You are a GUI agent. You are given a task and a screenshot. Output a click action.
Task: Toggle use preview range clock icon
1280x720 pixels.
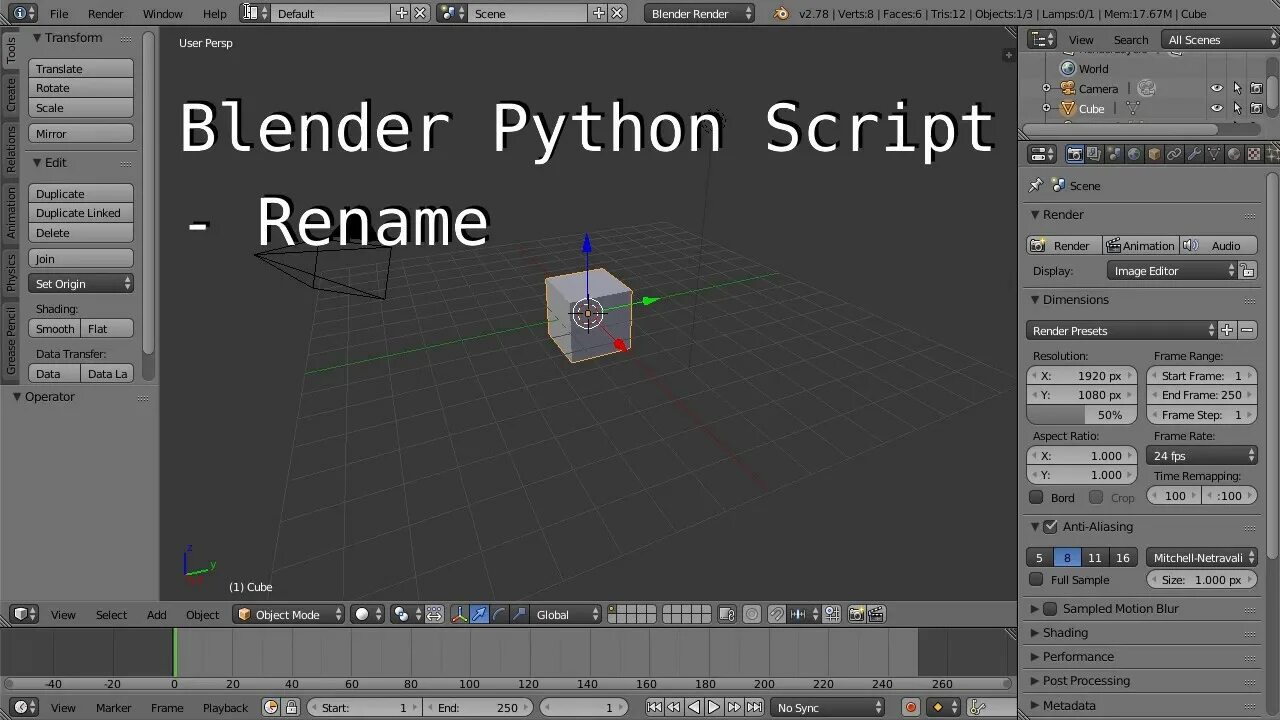coord(271,707)
